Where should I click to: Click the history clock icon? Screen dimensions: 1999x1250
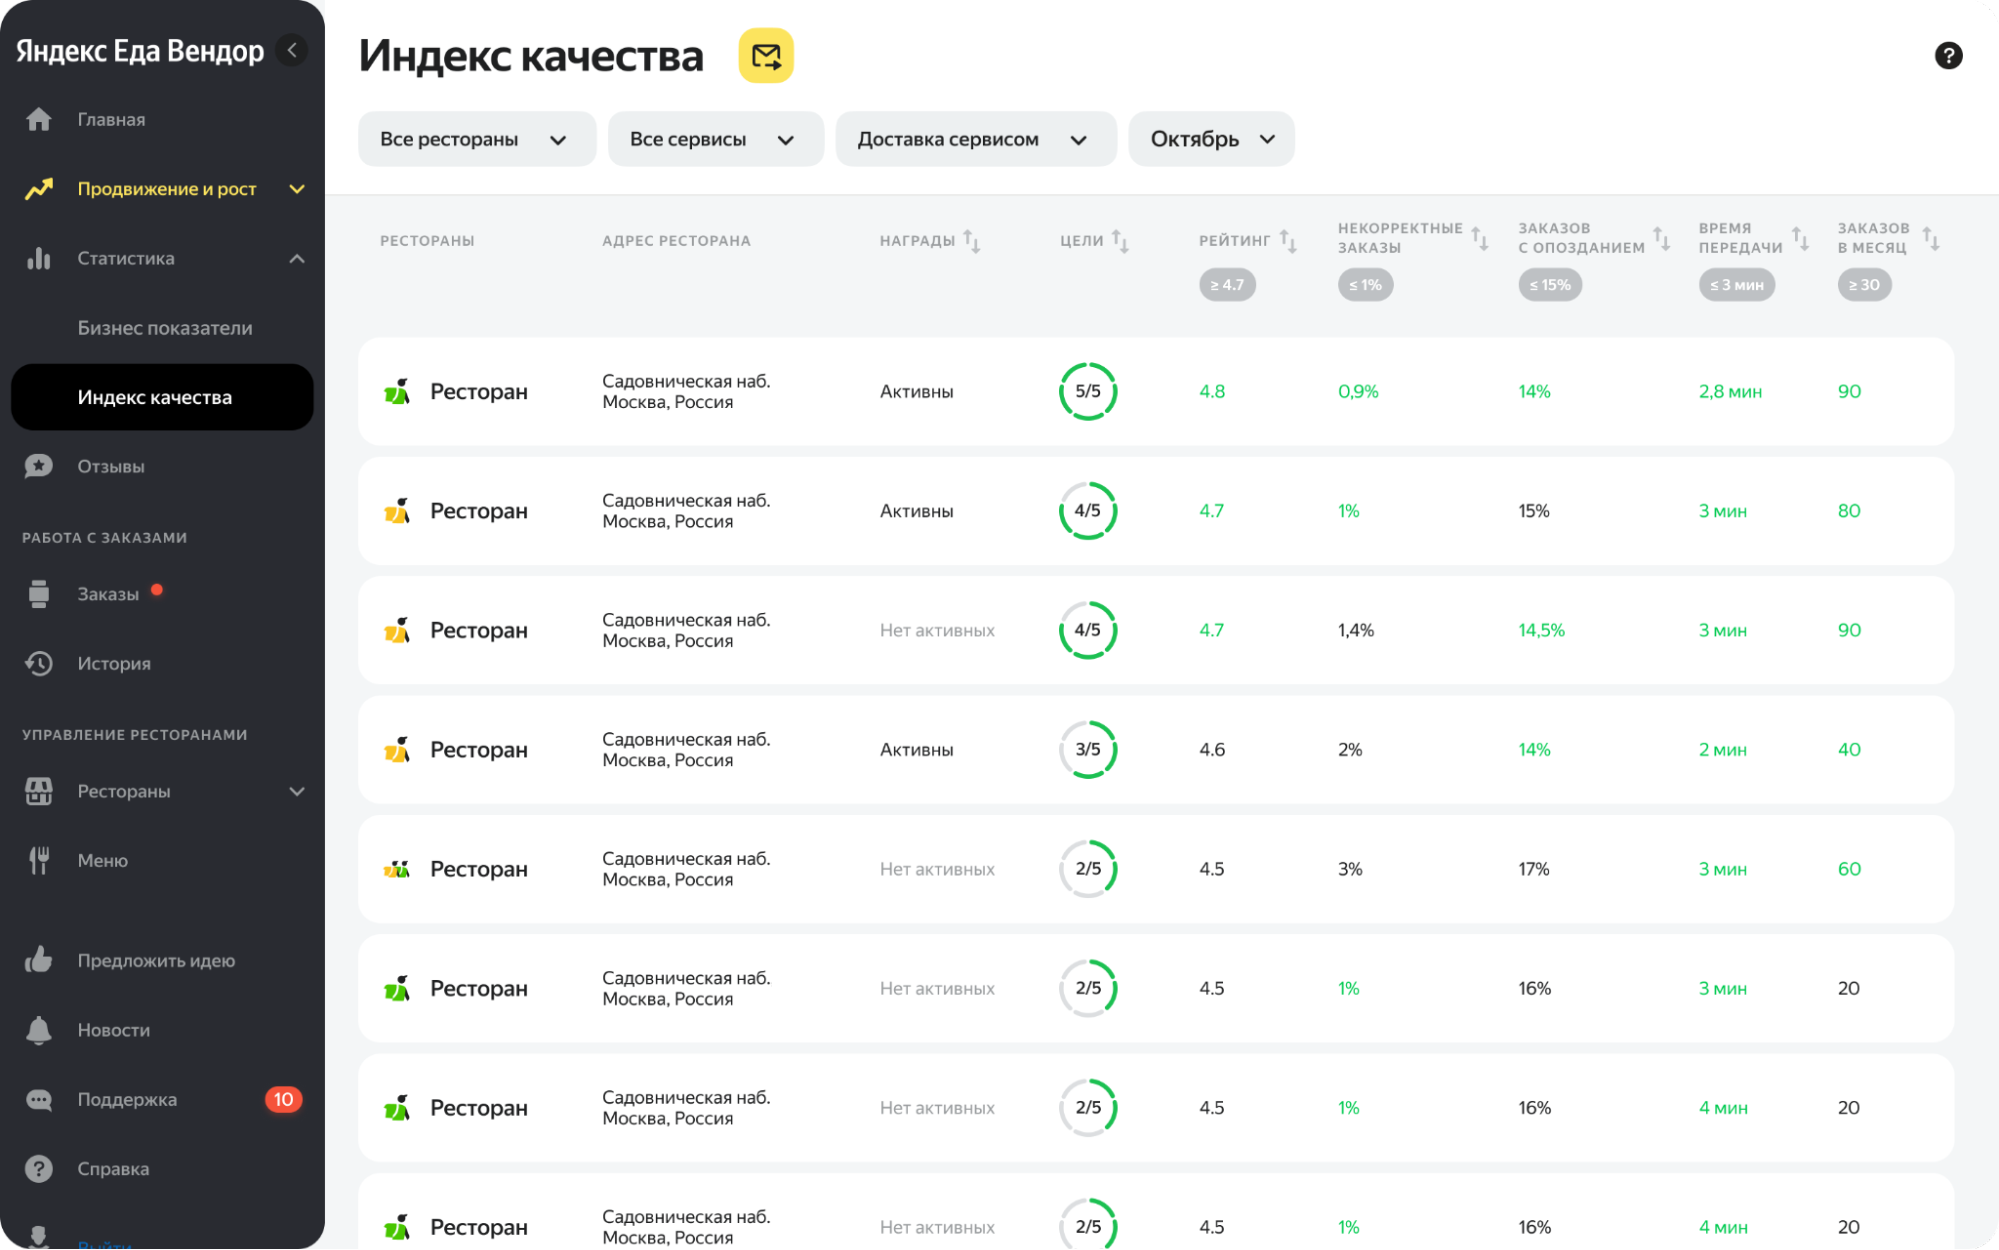(x=39, y=663)
